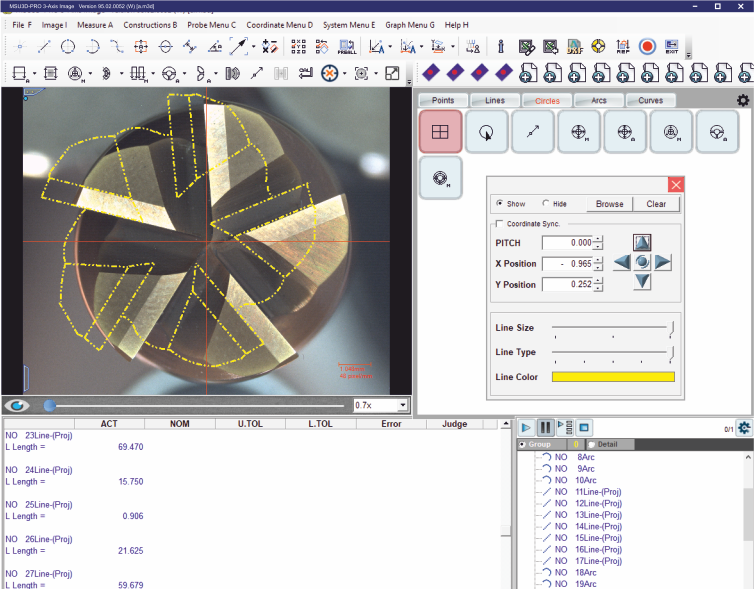Increase the X Position value with the up stepper

point(598,259)
